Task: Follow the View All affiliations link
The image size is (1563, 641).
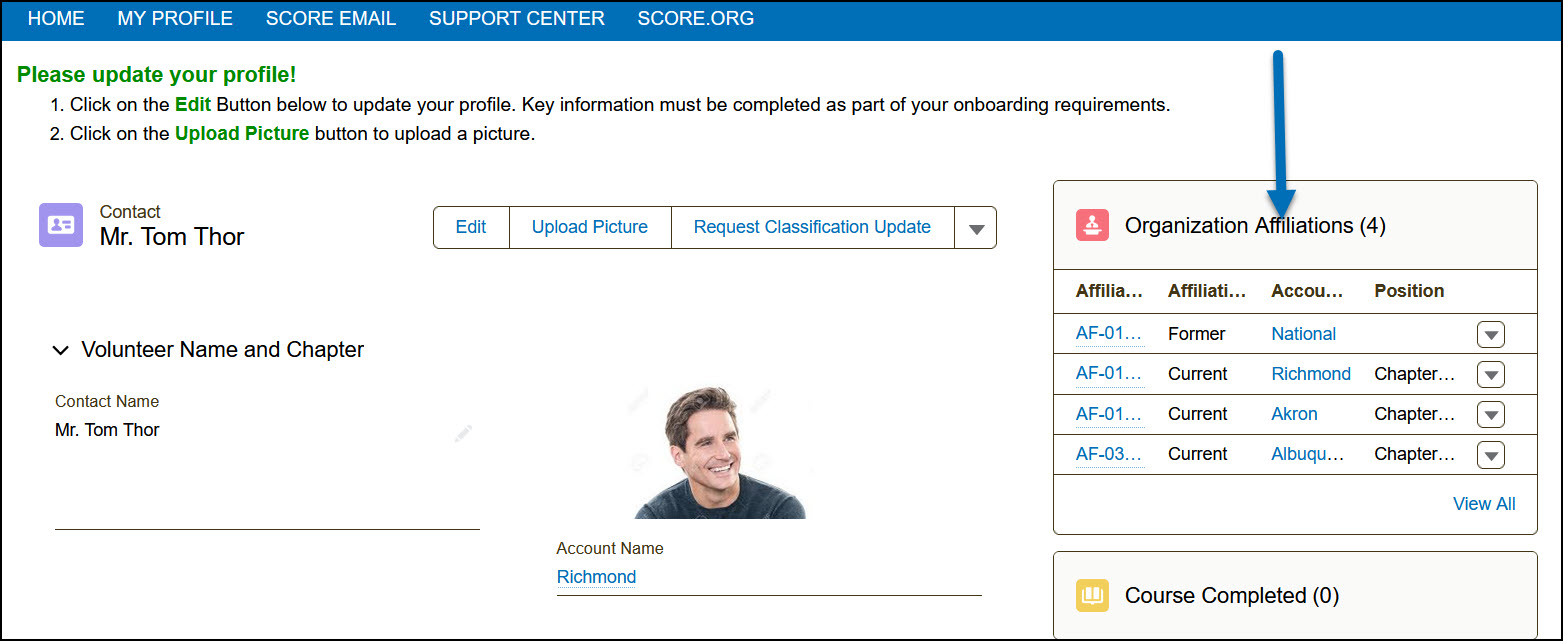Action: 1484,504
